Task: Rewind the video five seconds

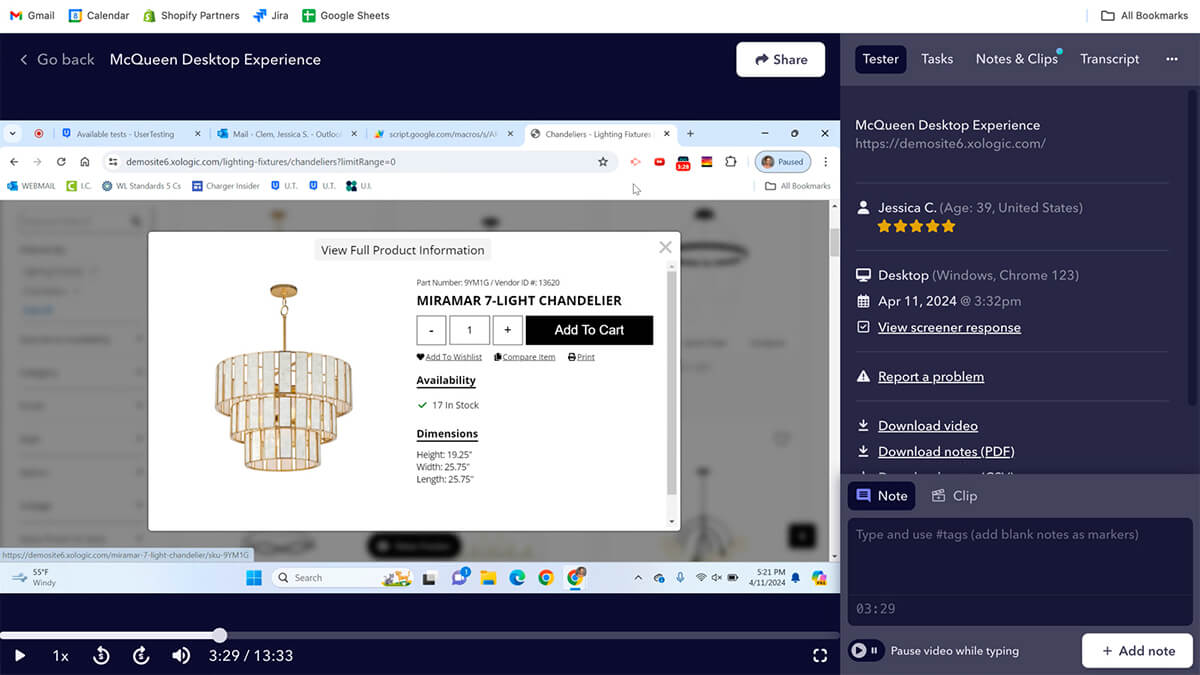Action: [x=101, y=656]
